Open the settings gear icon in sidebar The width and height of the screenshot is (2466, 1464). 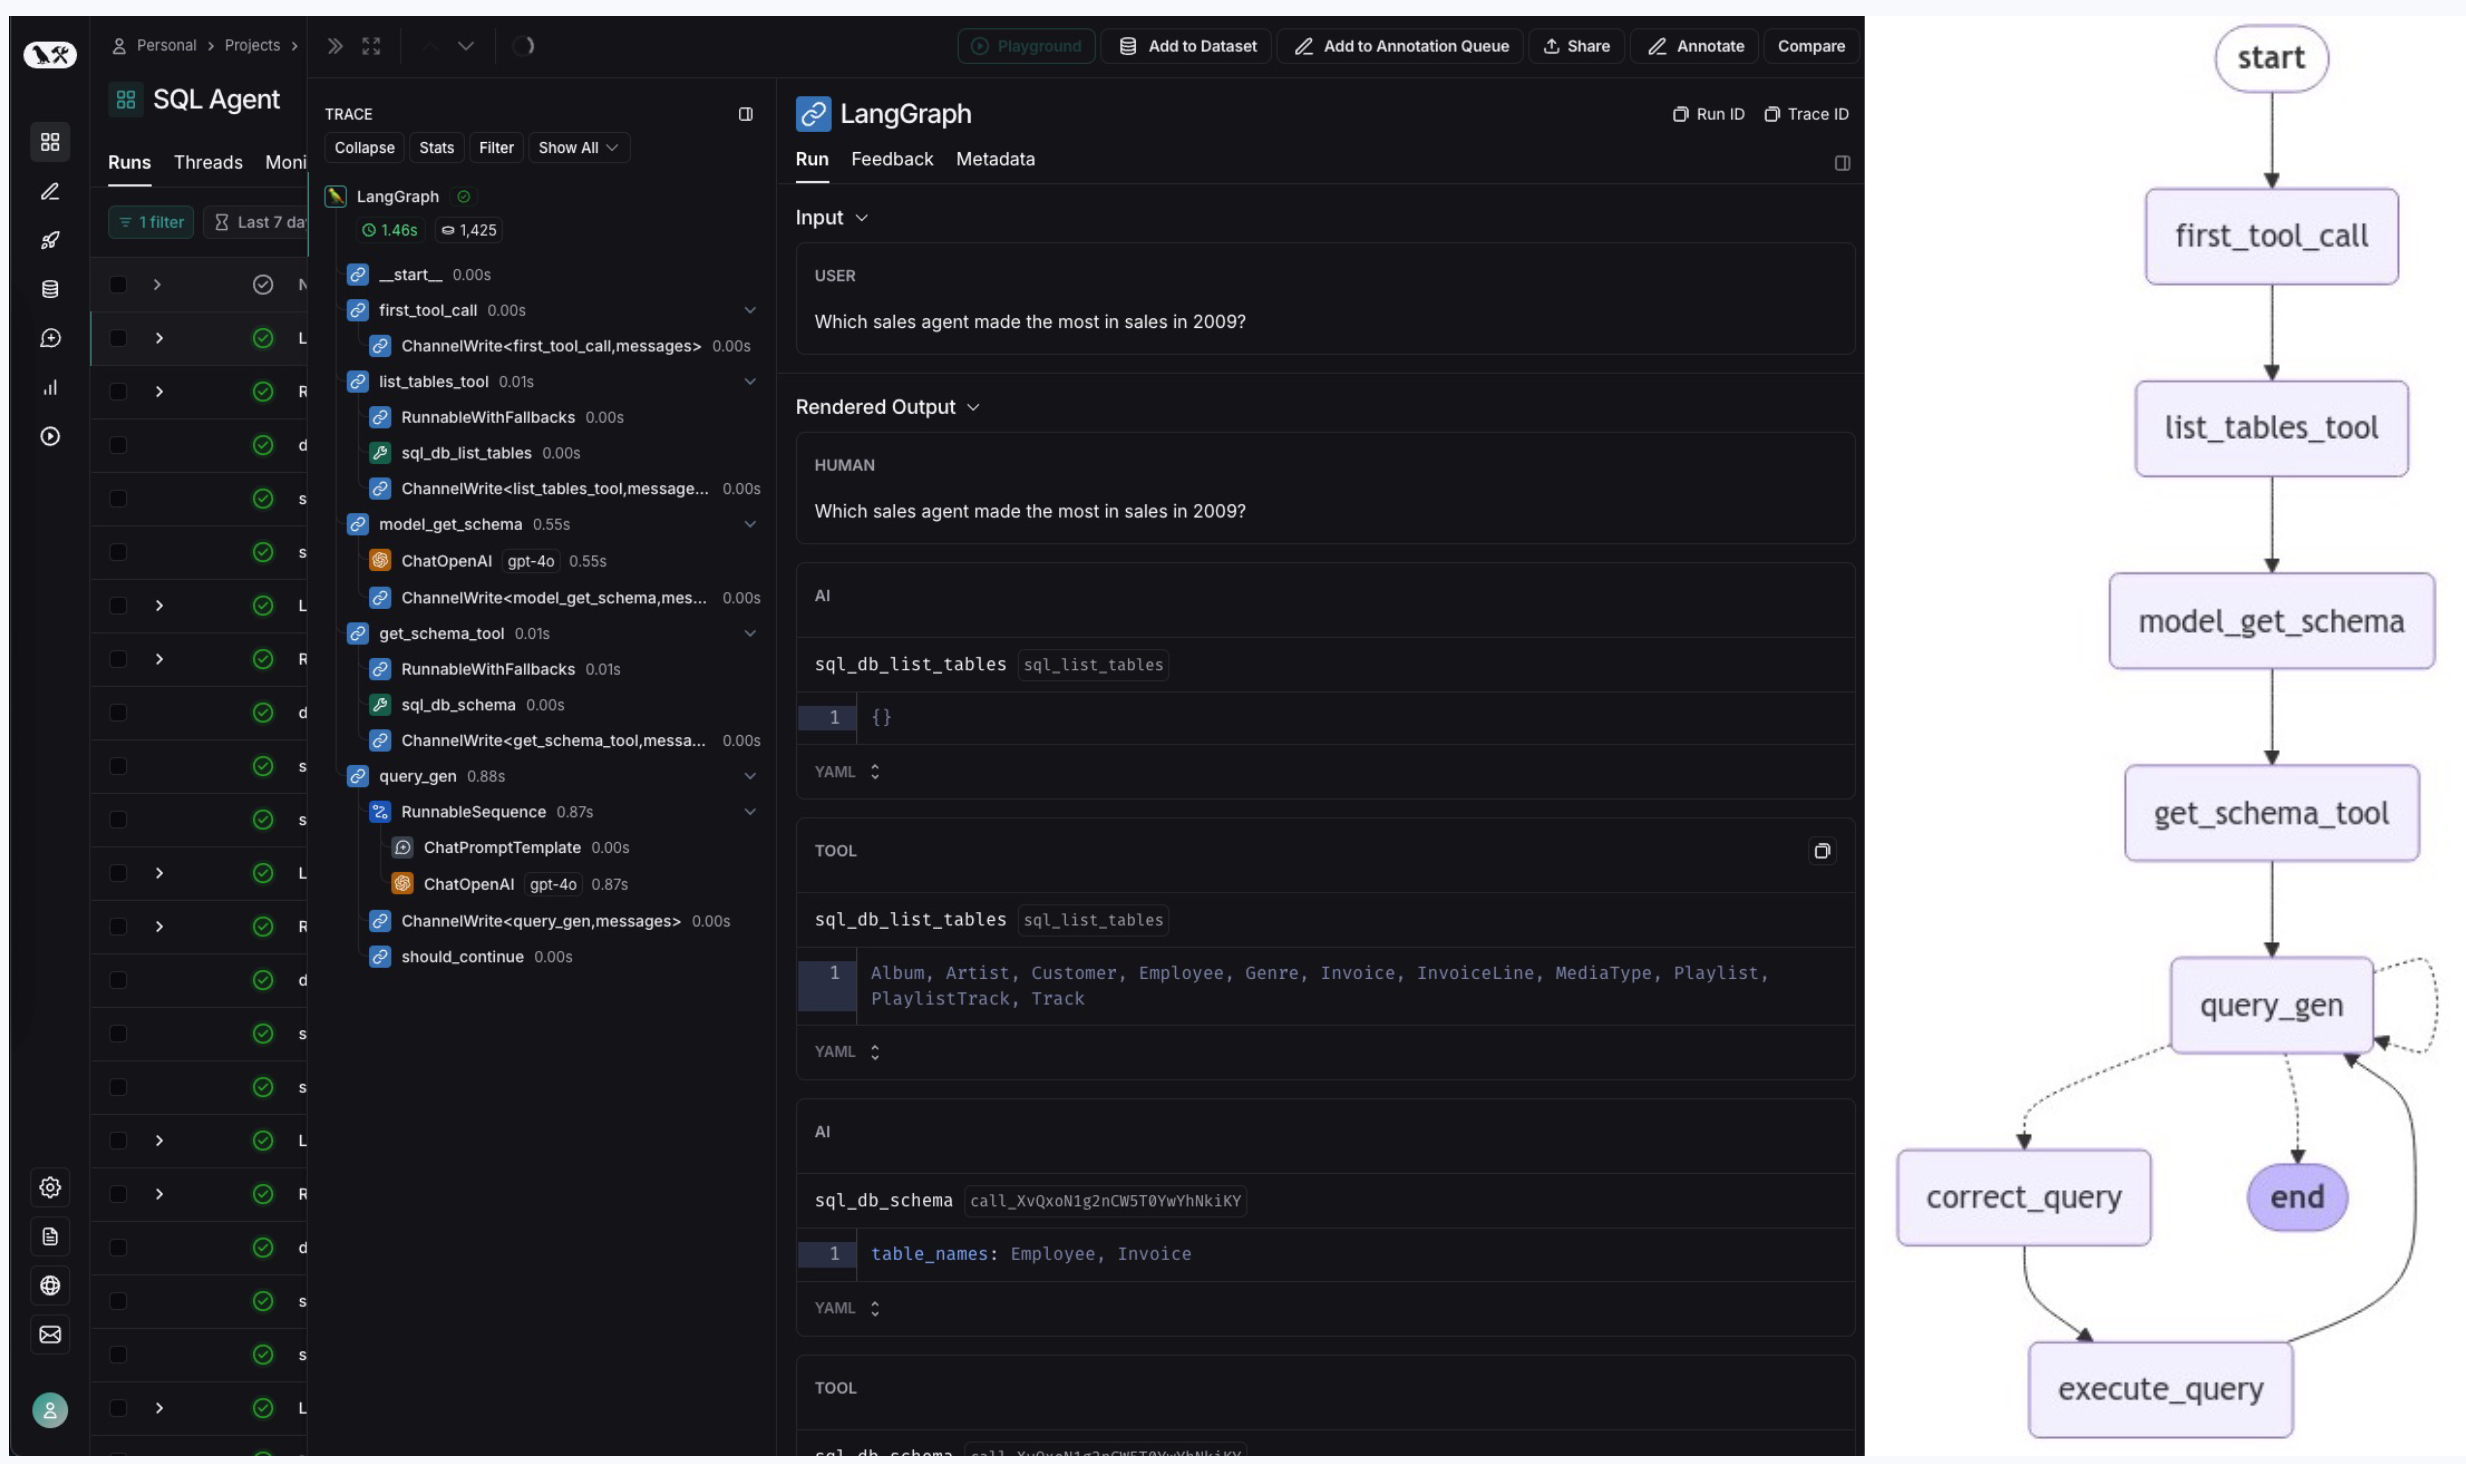click(50, 1187)
